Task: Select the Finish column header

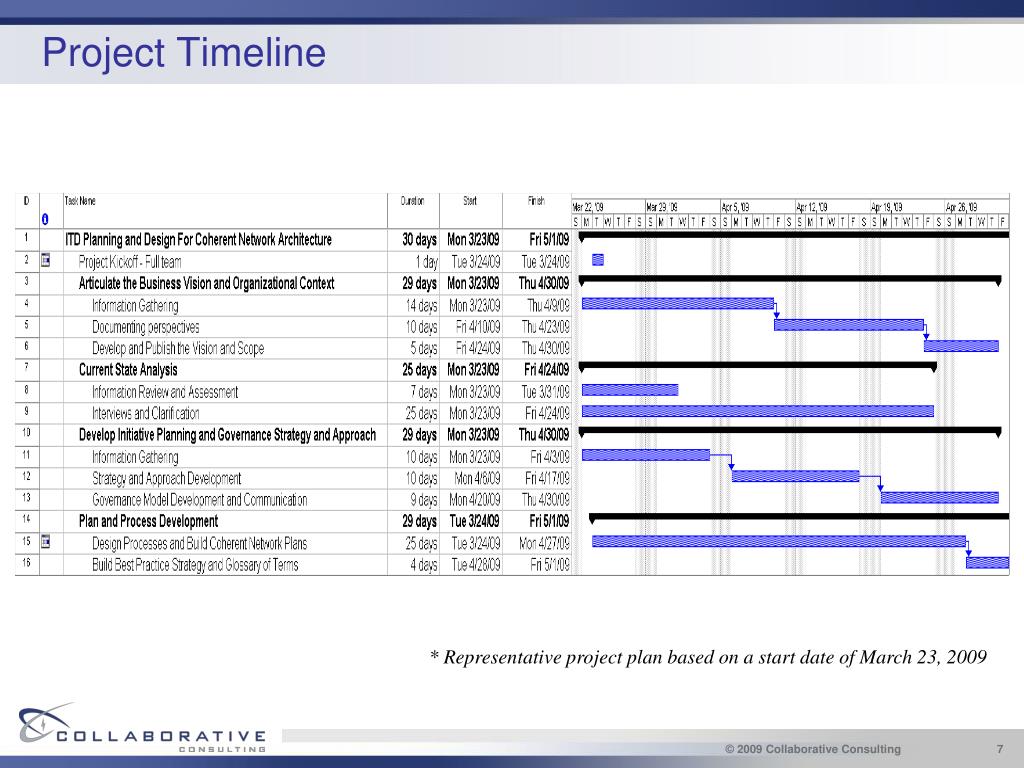Action: [x=536, y=201]
